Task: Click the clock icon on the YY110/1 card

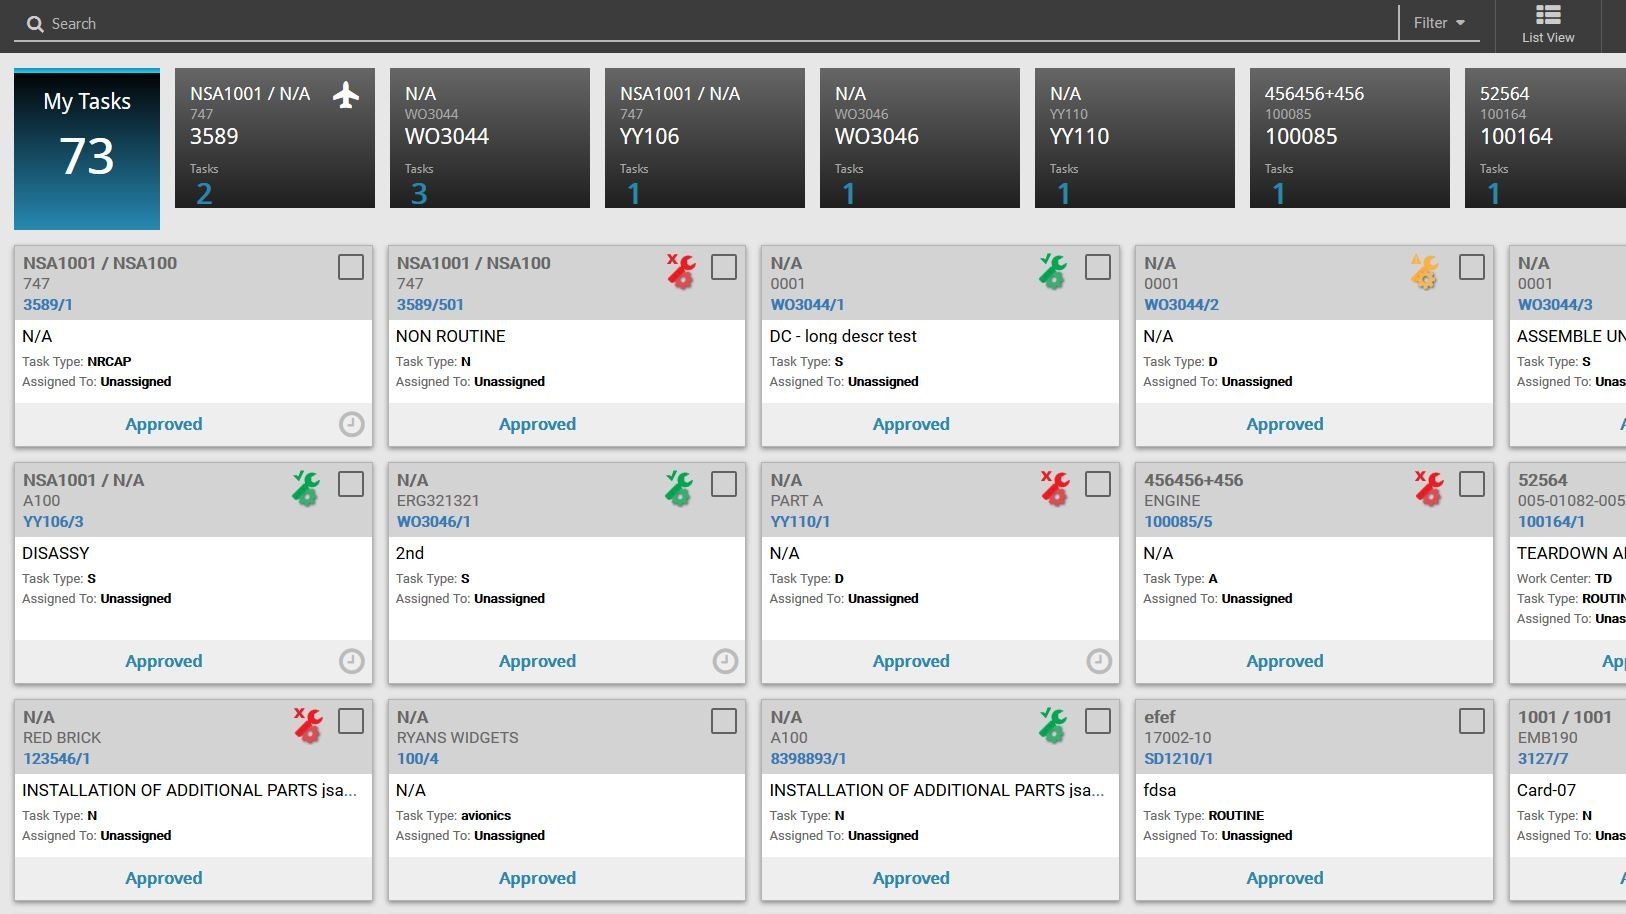Action: click(x=1099, y=661)
